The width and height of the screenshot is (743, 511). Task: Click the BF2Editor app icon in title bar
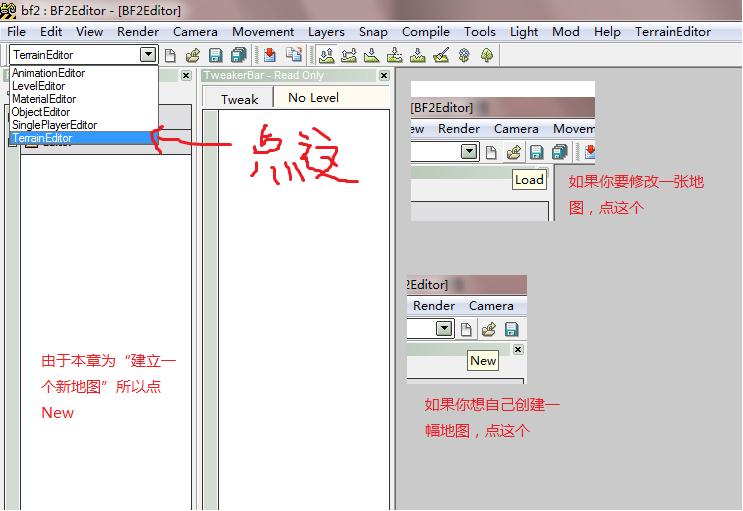9,10
